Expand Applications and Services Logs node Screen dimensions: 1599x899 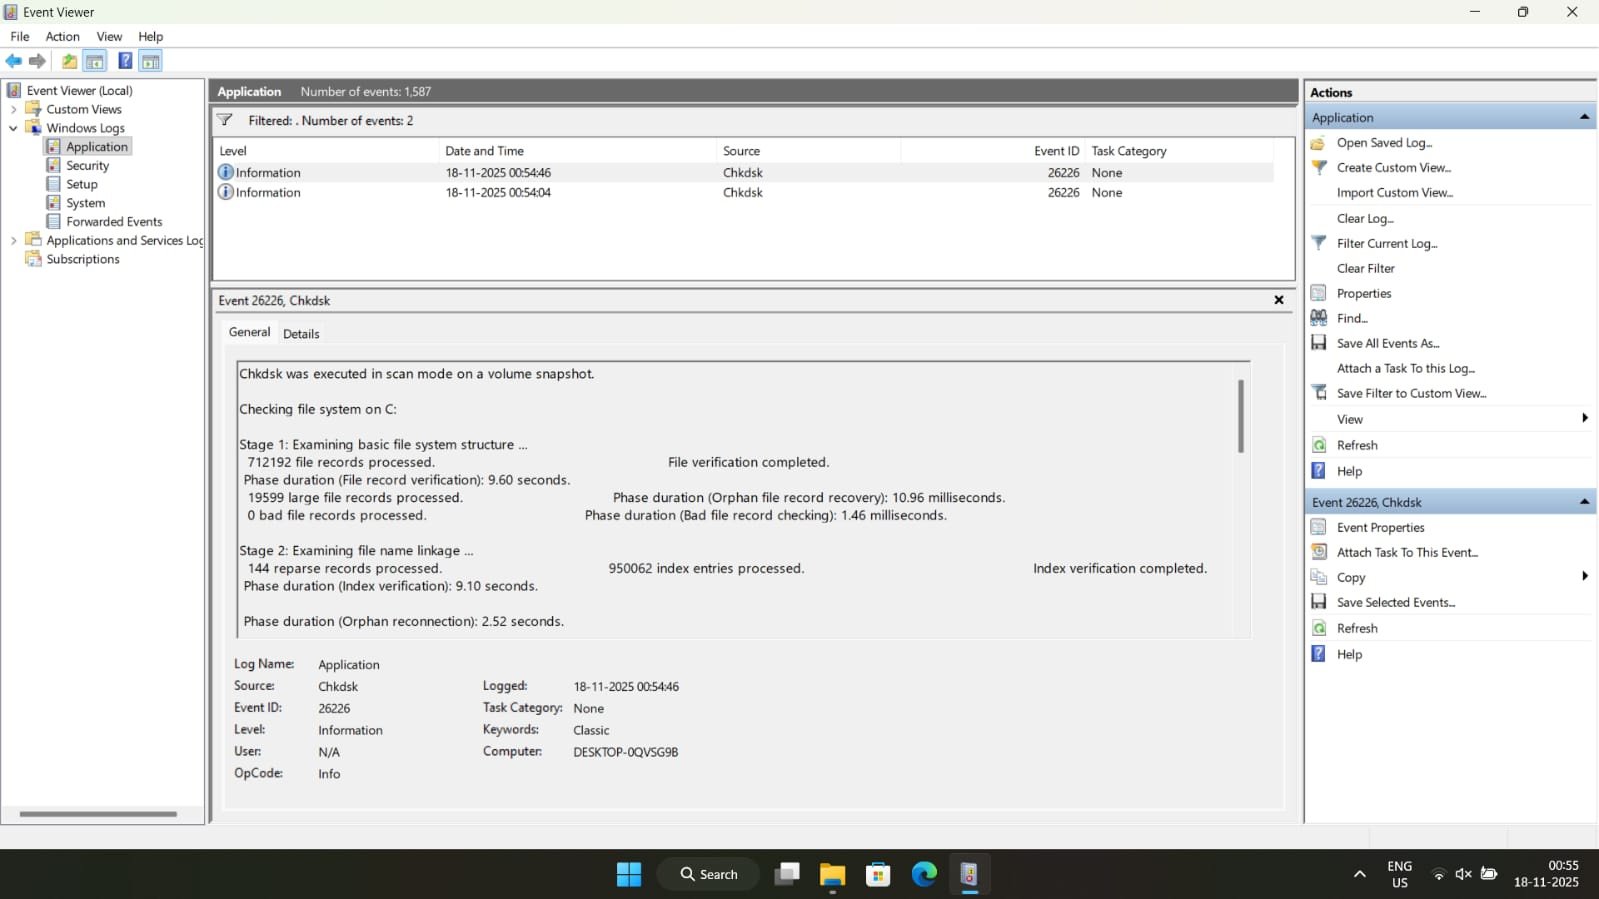click(13, 240)
